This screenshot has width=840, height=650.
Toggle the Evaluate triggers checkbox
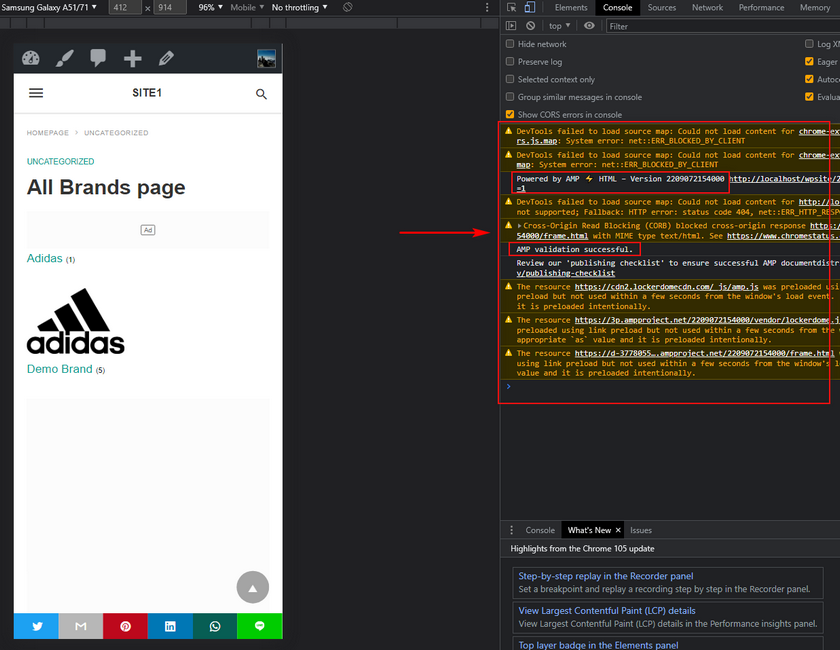pos(809,97)
